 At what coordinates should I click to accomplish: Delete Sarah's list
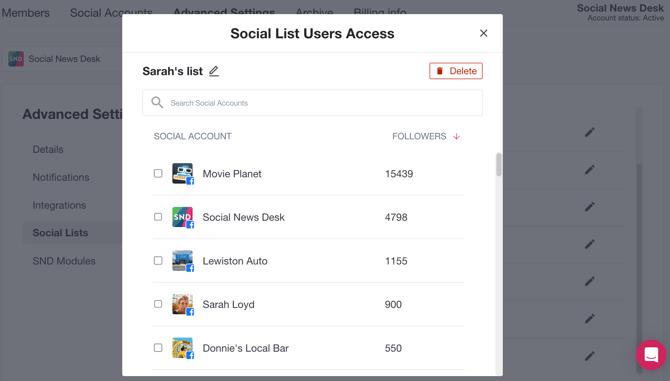point(456,71)
